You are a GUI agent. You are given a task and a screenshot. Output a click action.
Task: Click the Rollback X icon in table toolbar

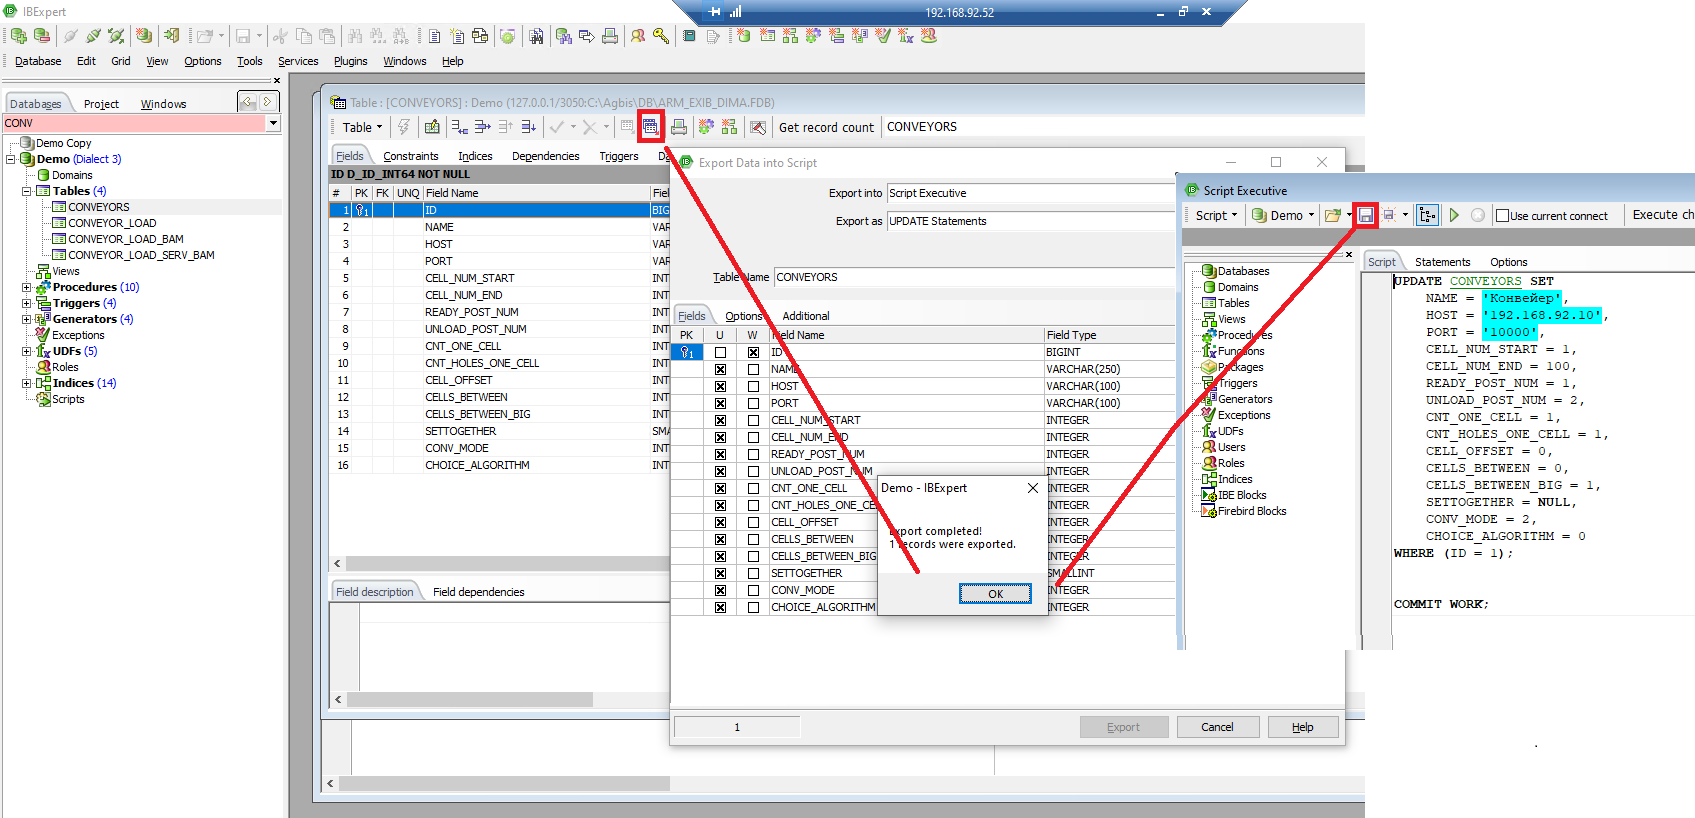pyautogui.click(x=590, y=127)
